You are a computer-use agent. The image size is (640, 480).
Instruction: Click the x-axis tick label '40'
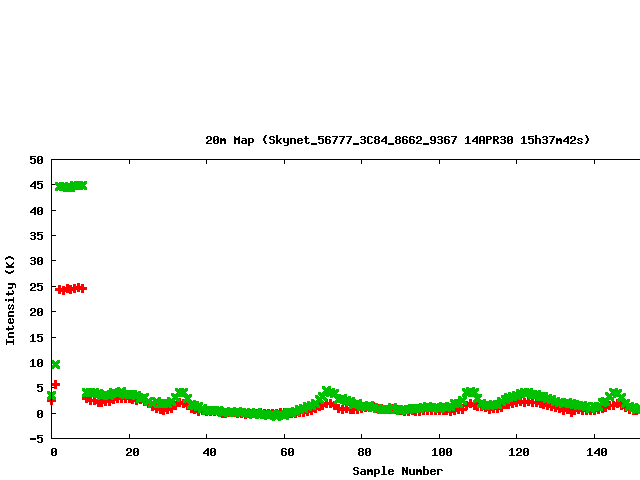tap(209, 452)
